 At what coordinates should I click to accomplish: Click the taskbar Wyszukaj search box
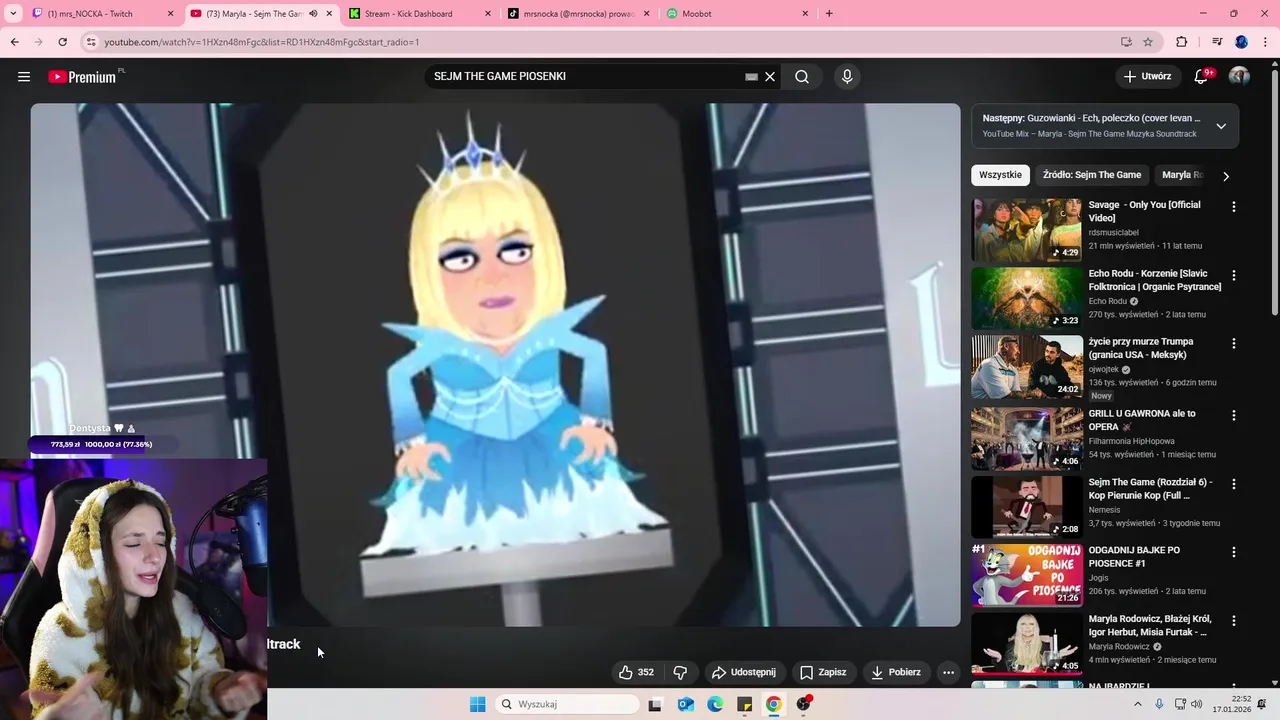click(x=567, y=704)
